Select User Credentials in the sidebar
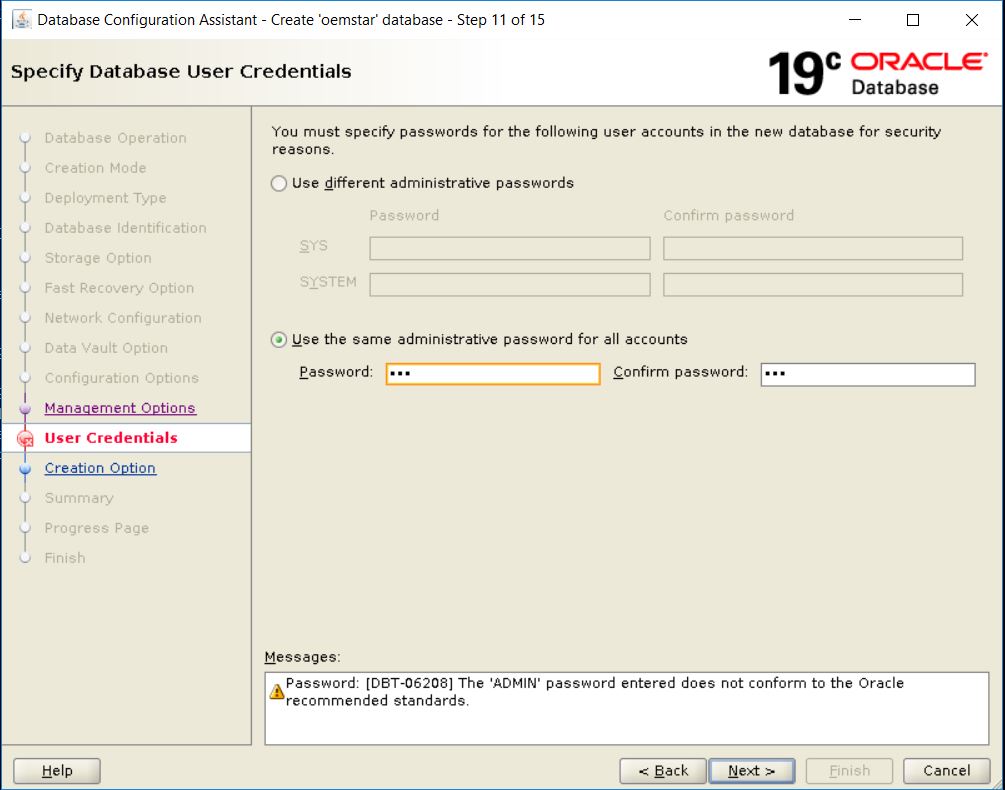1005x790 pixels. pyautogui.click(x=111, y=438)
